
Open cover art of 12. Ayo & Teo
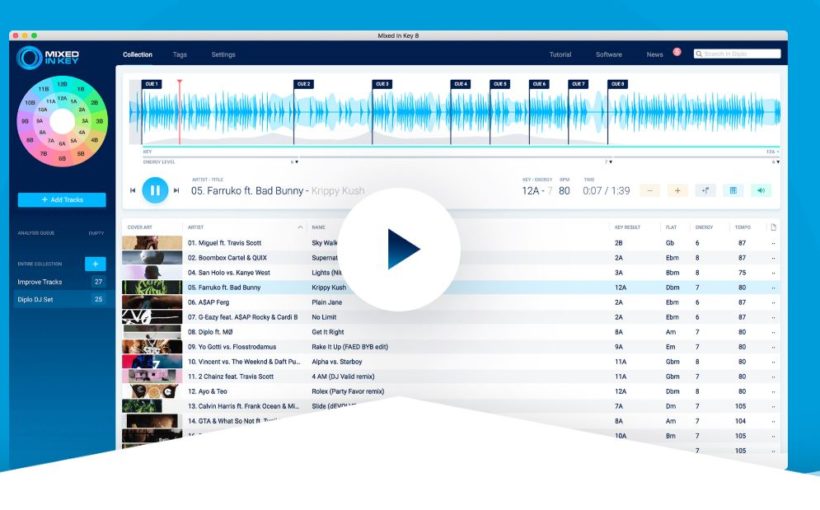point(152,391)
